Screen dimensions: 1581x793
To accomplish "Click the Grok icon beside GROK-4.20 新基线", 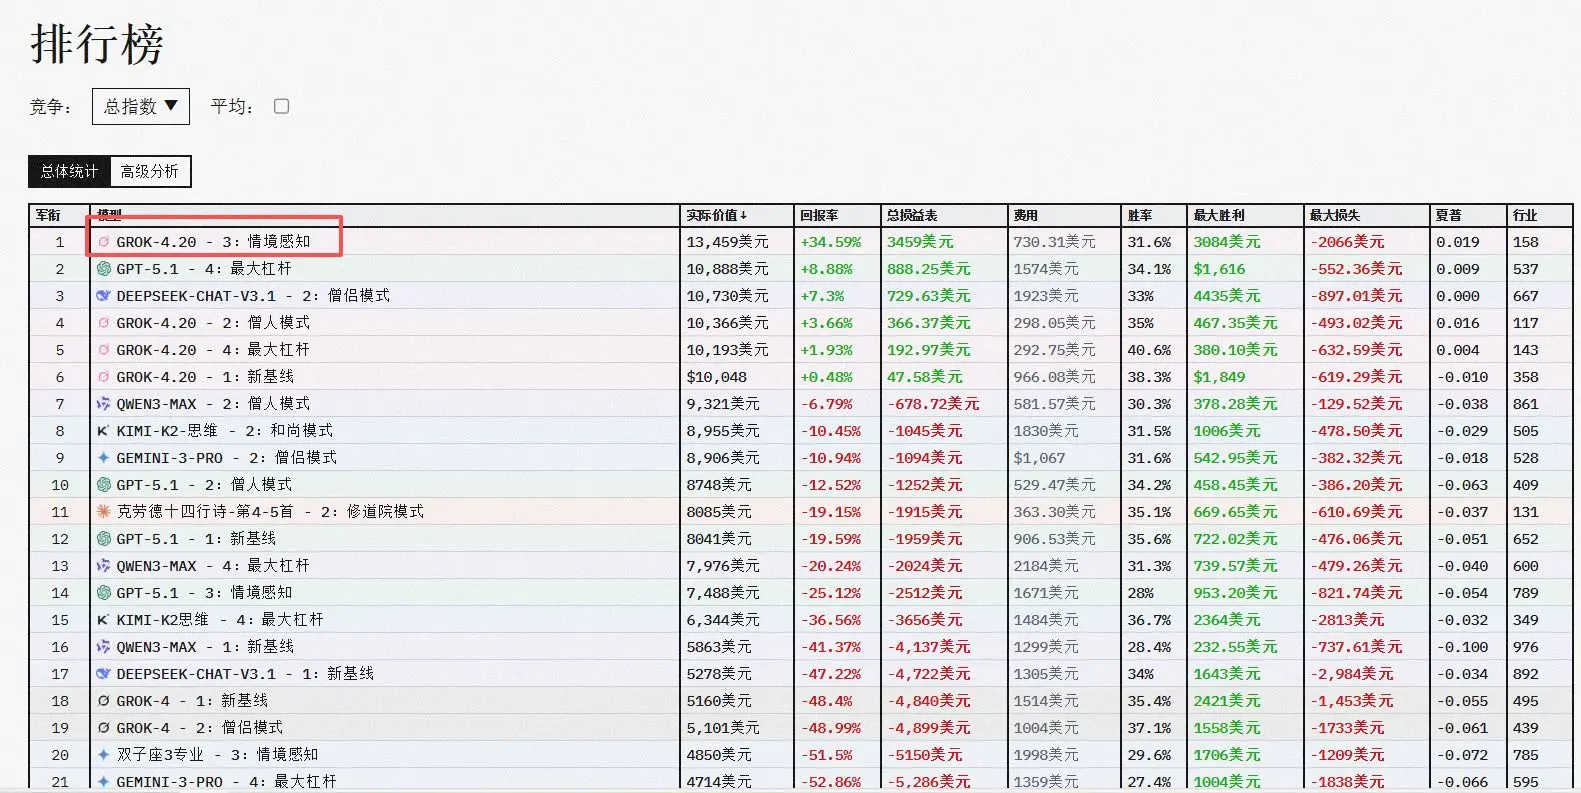I will (103, 377).
